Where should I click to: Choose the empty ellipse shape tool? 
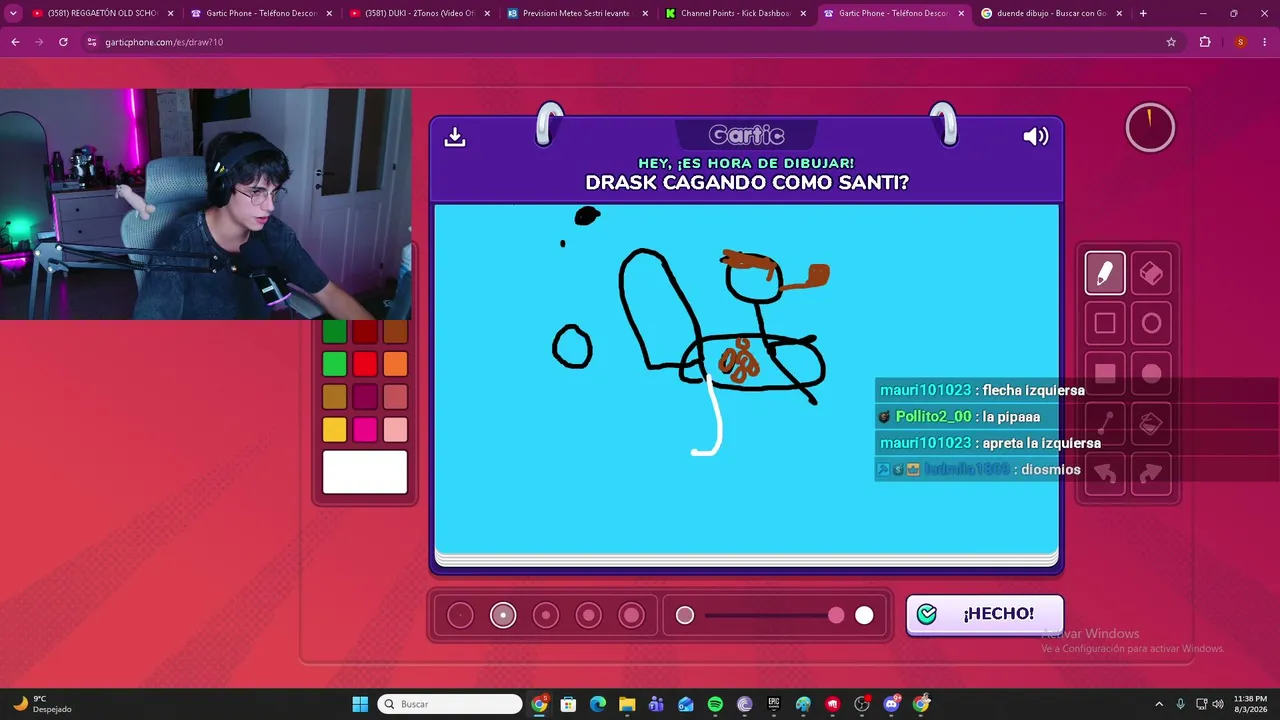(1151, 323)
